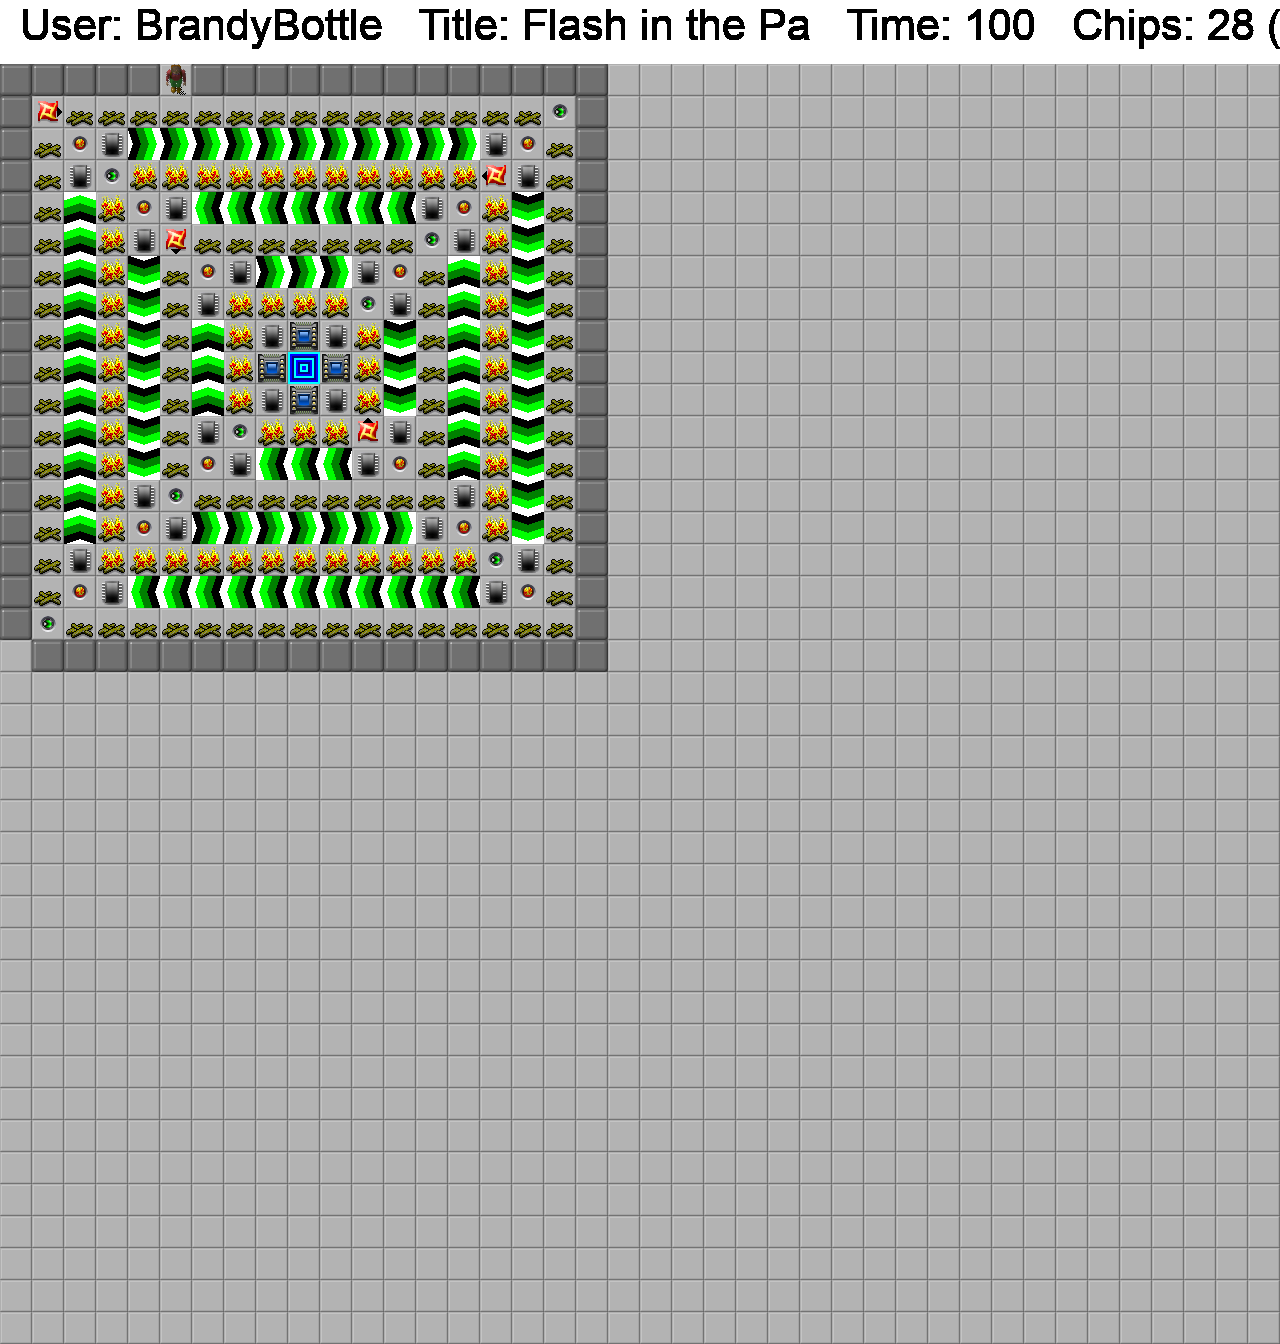
Task: Pick the computer chip diagonally down-right of the exit
Action: tap(336, 400)
